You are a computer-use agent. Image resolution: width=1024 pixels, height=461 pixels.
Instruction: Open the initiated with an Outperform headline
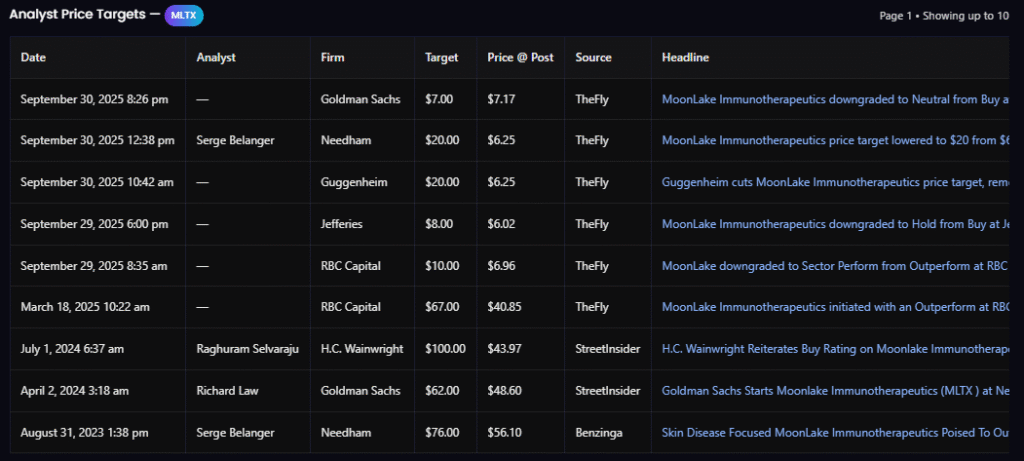pos(835,307)
